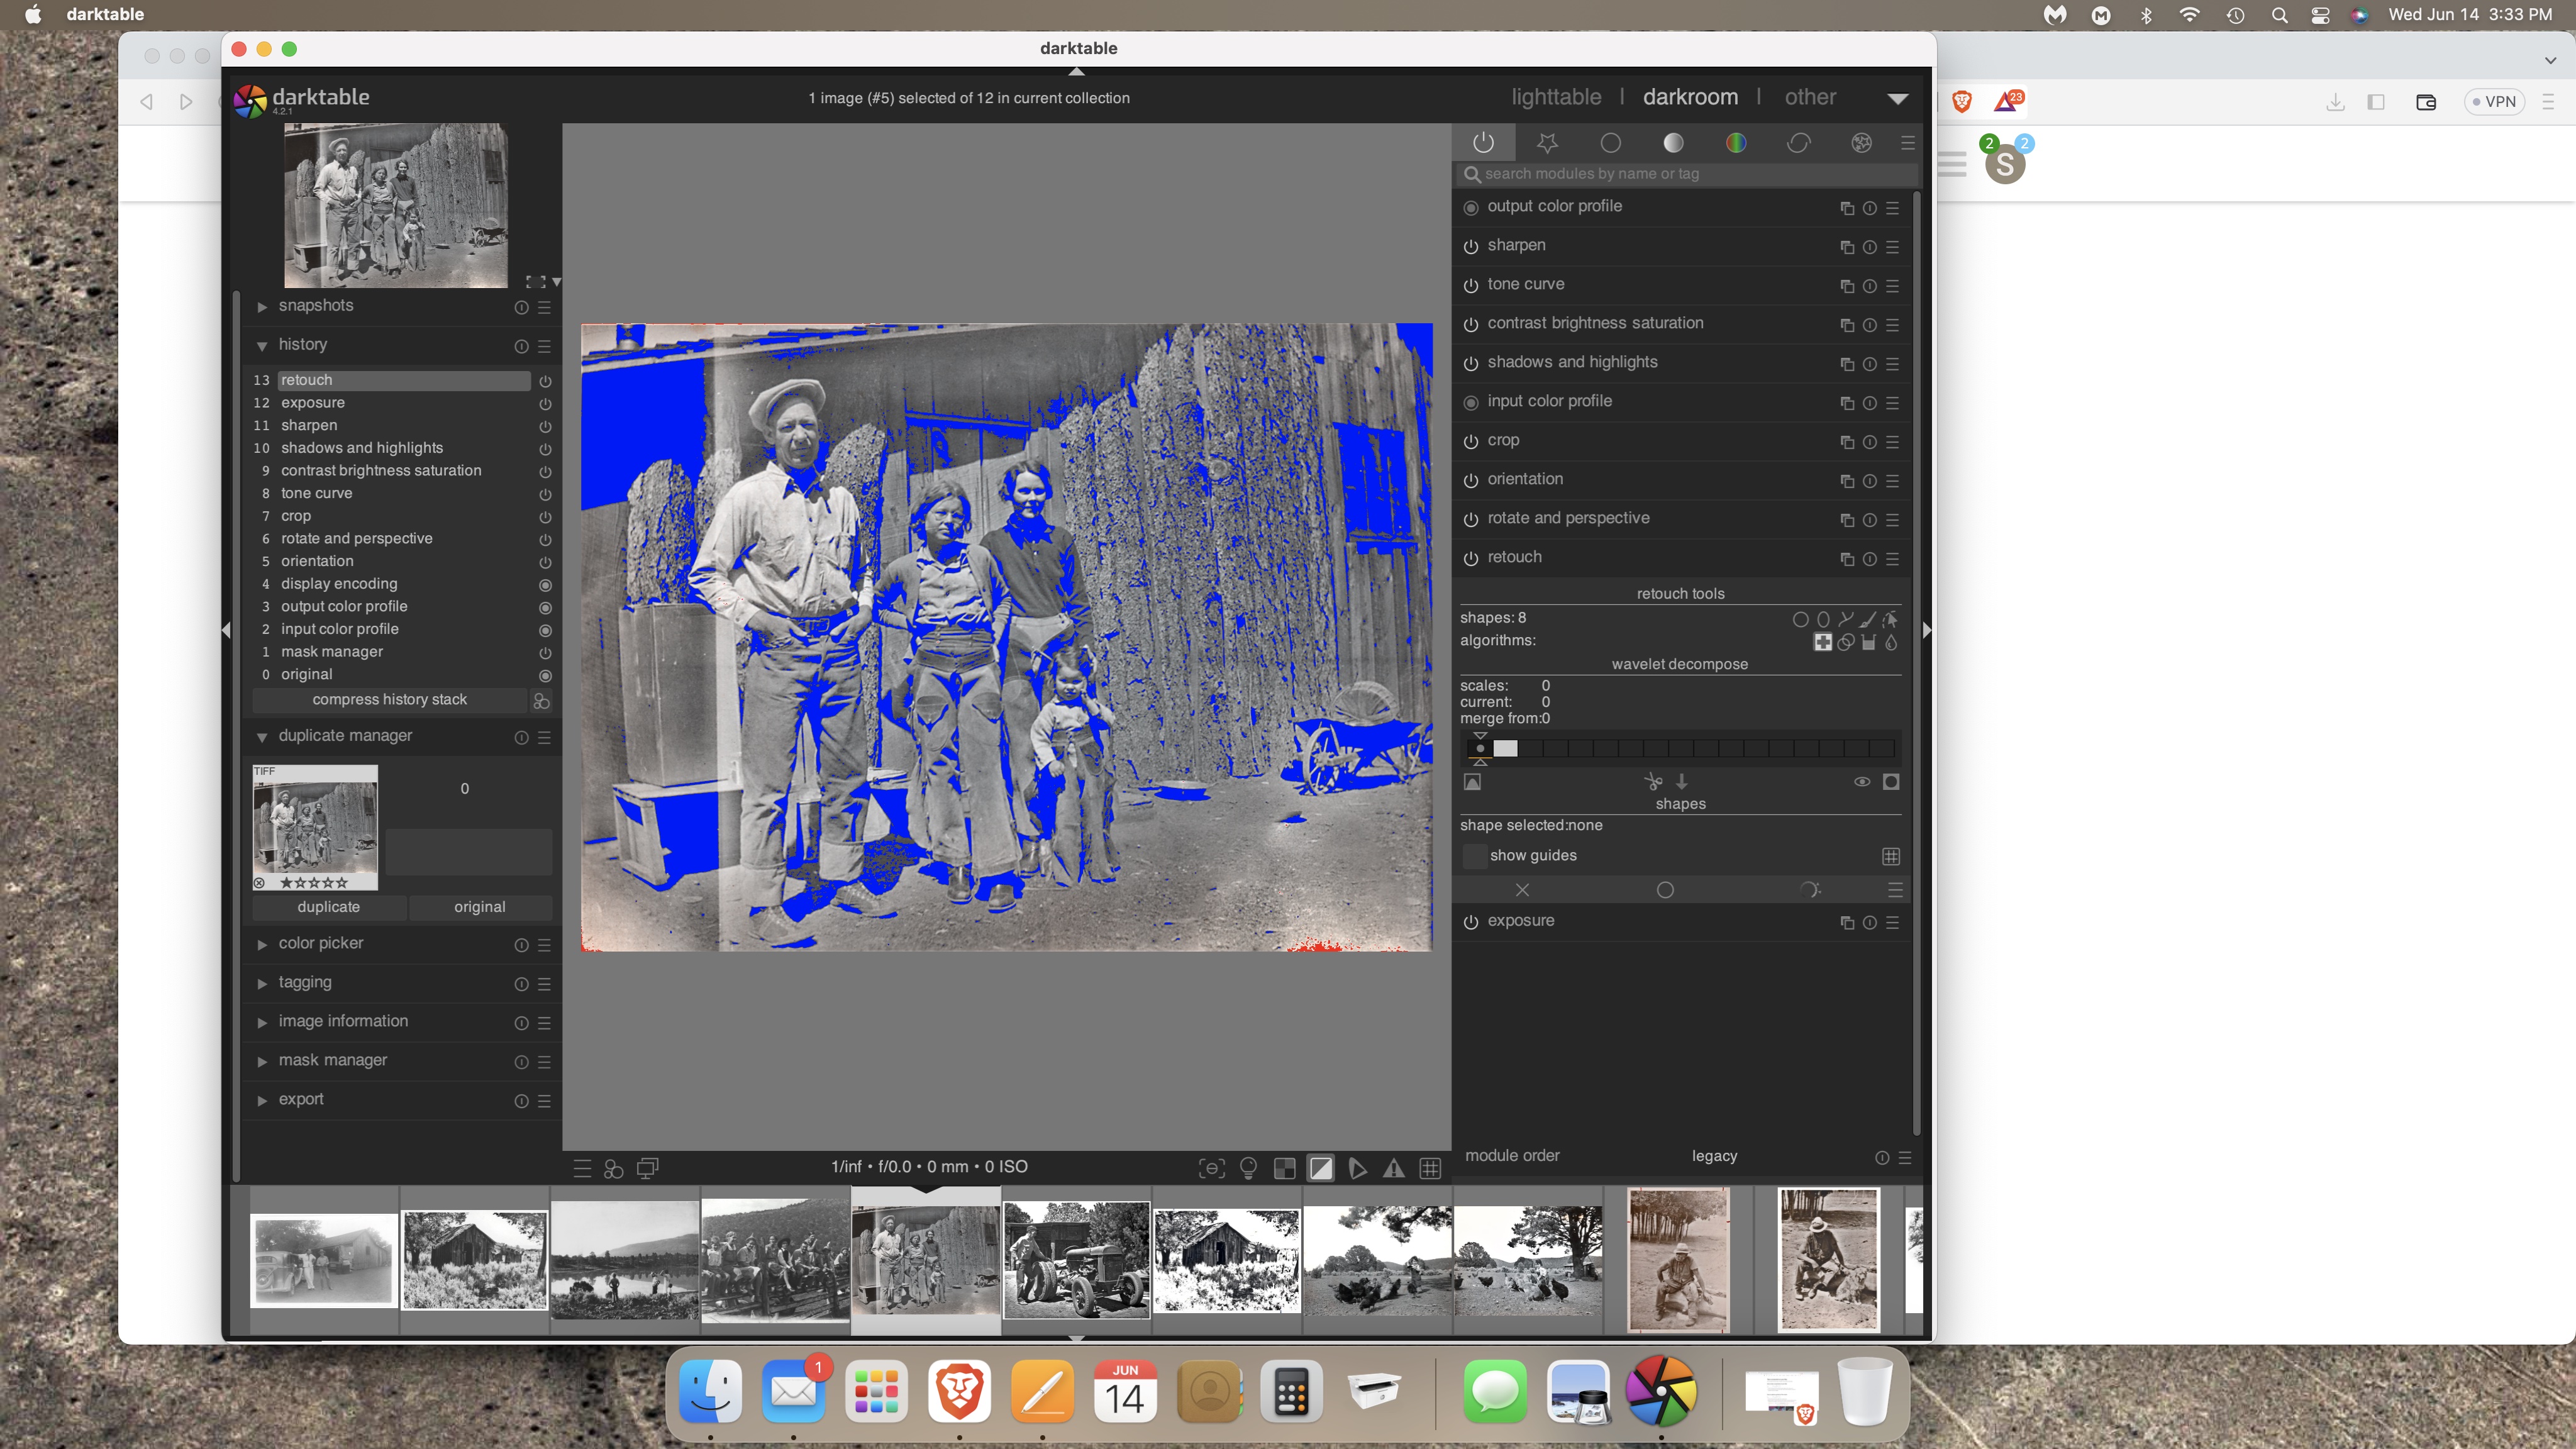Select the brush shape tool in retouch

[1867, 619]
